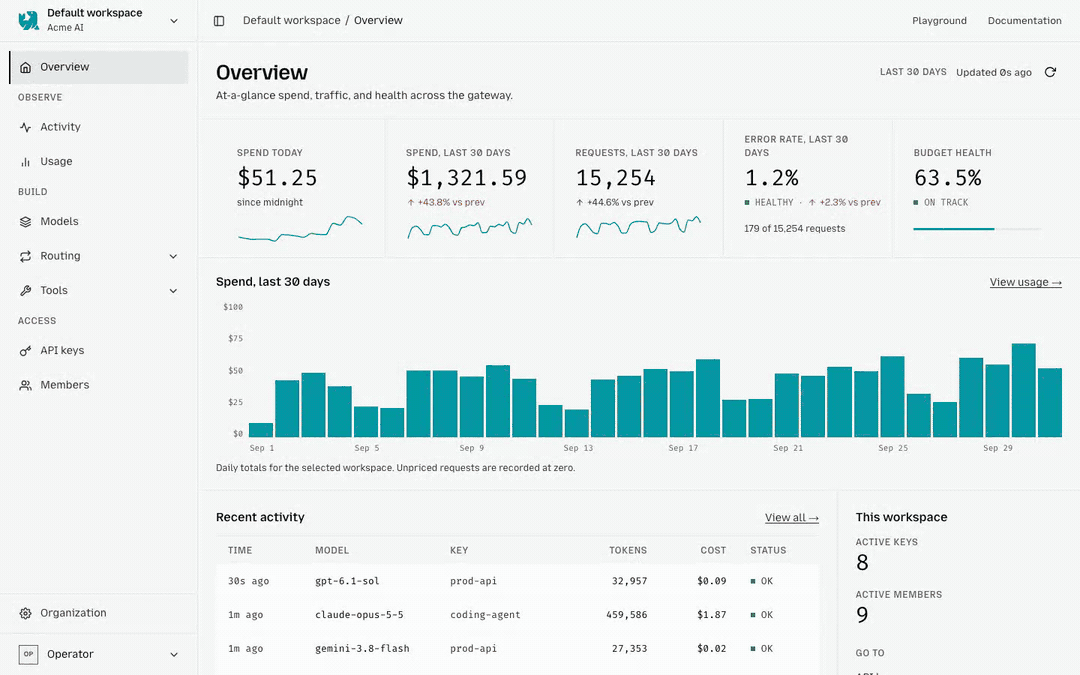
Task: Open the API keys page
Action: pyautogui.click(x=98, y=351)
